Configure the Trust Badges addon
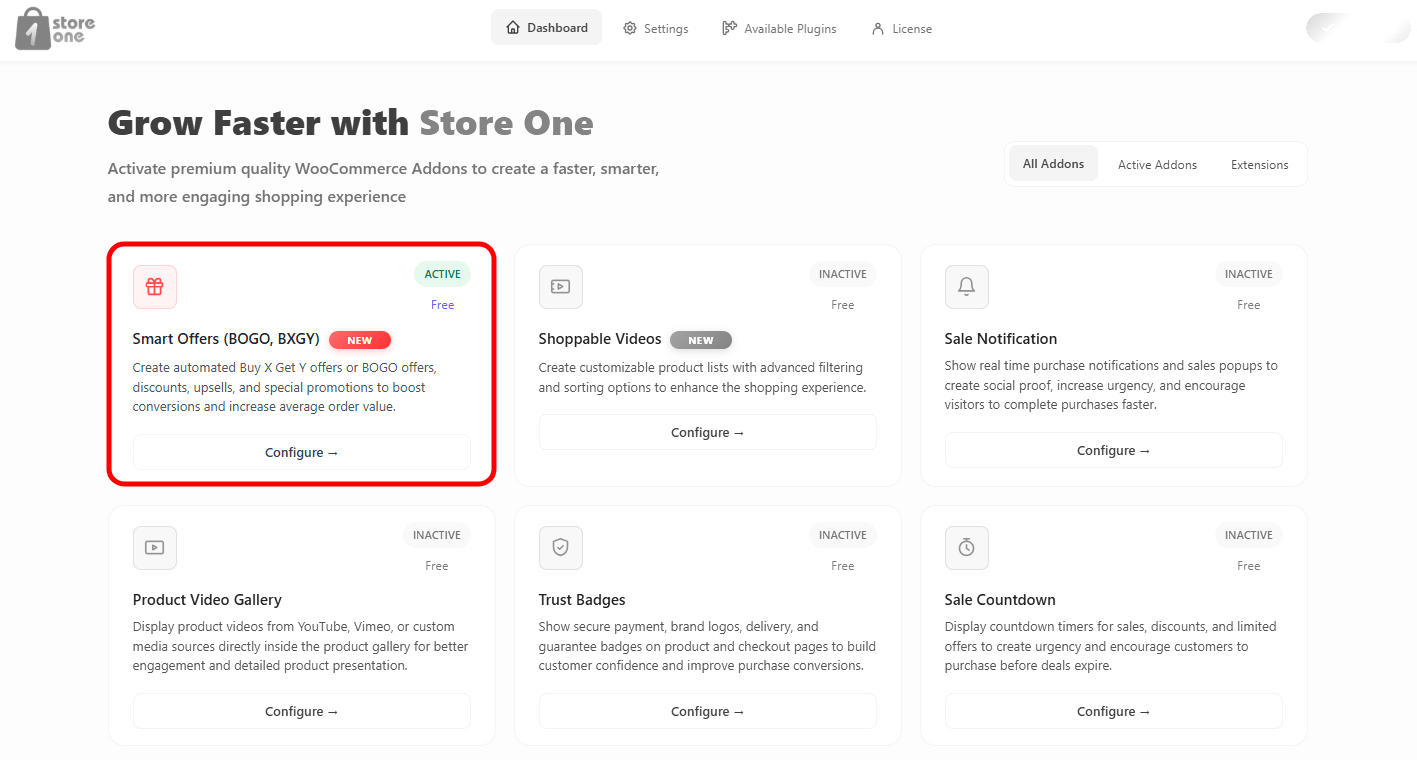 click(708, 711)
